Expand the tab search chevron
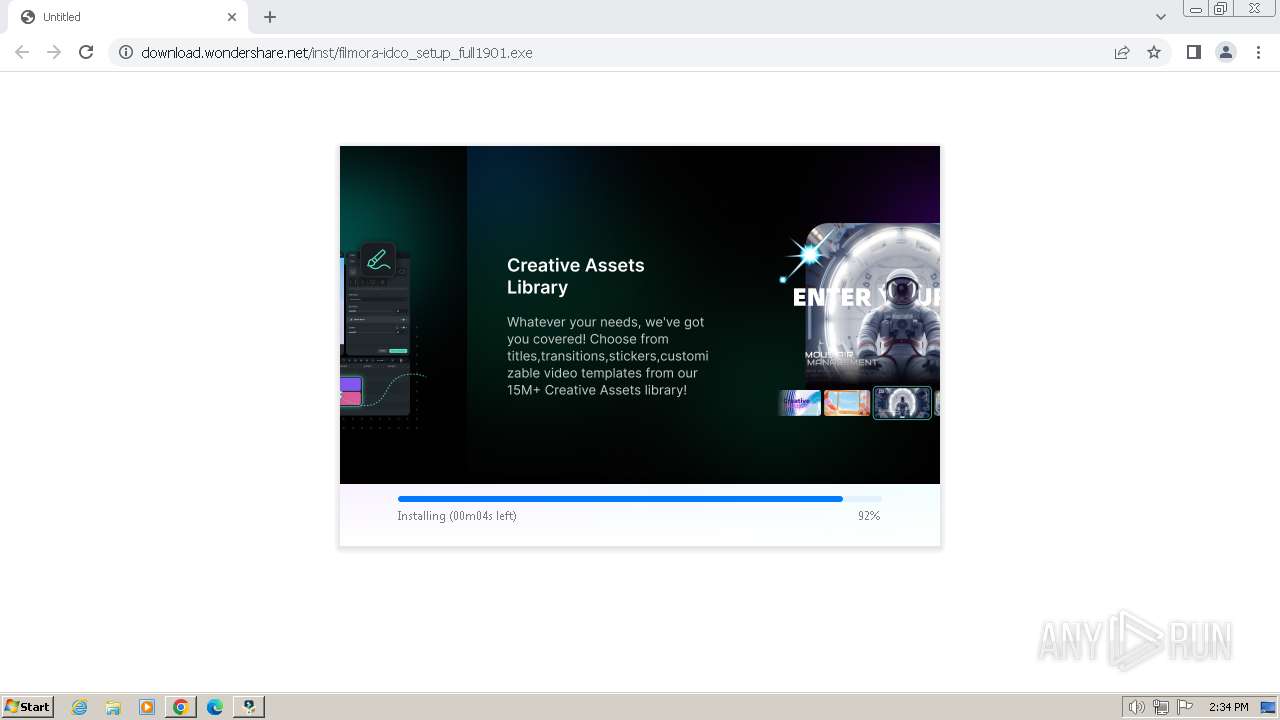This screenshot has height=720, width=1280. [1161, 17]
